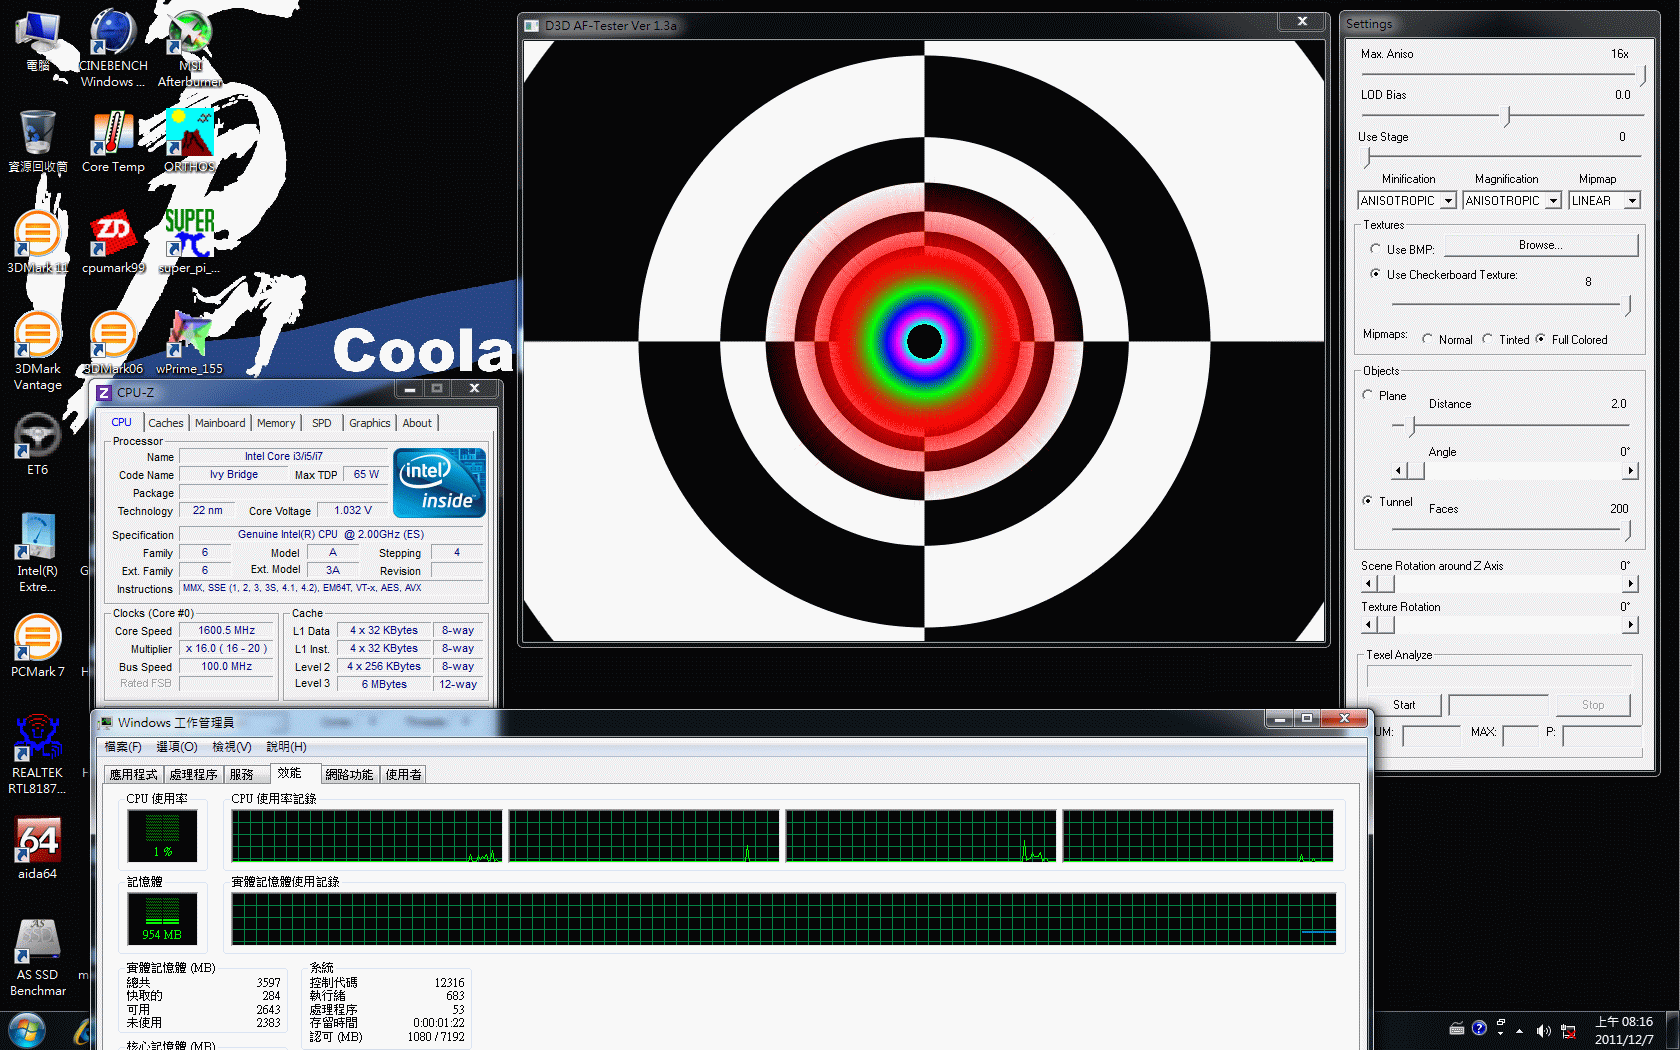Click Texture Rotation right arrow
1680x1050 pixels.
coord(1631,624)
